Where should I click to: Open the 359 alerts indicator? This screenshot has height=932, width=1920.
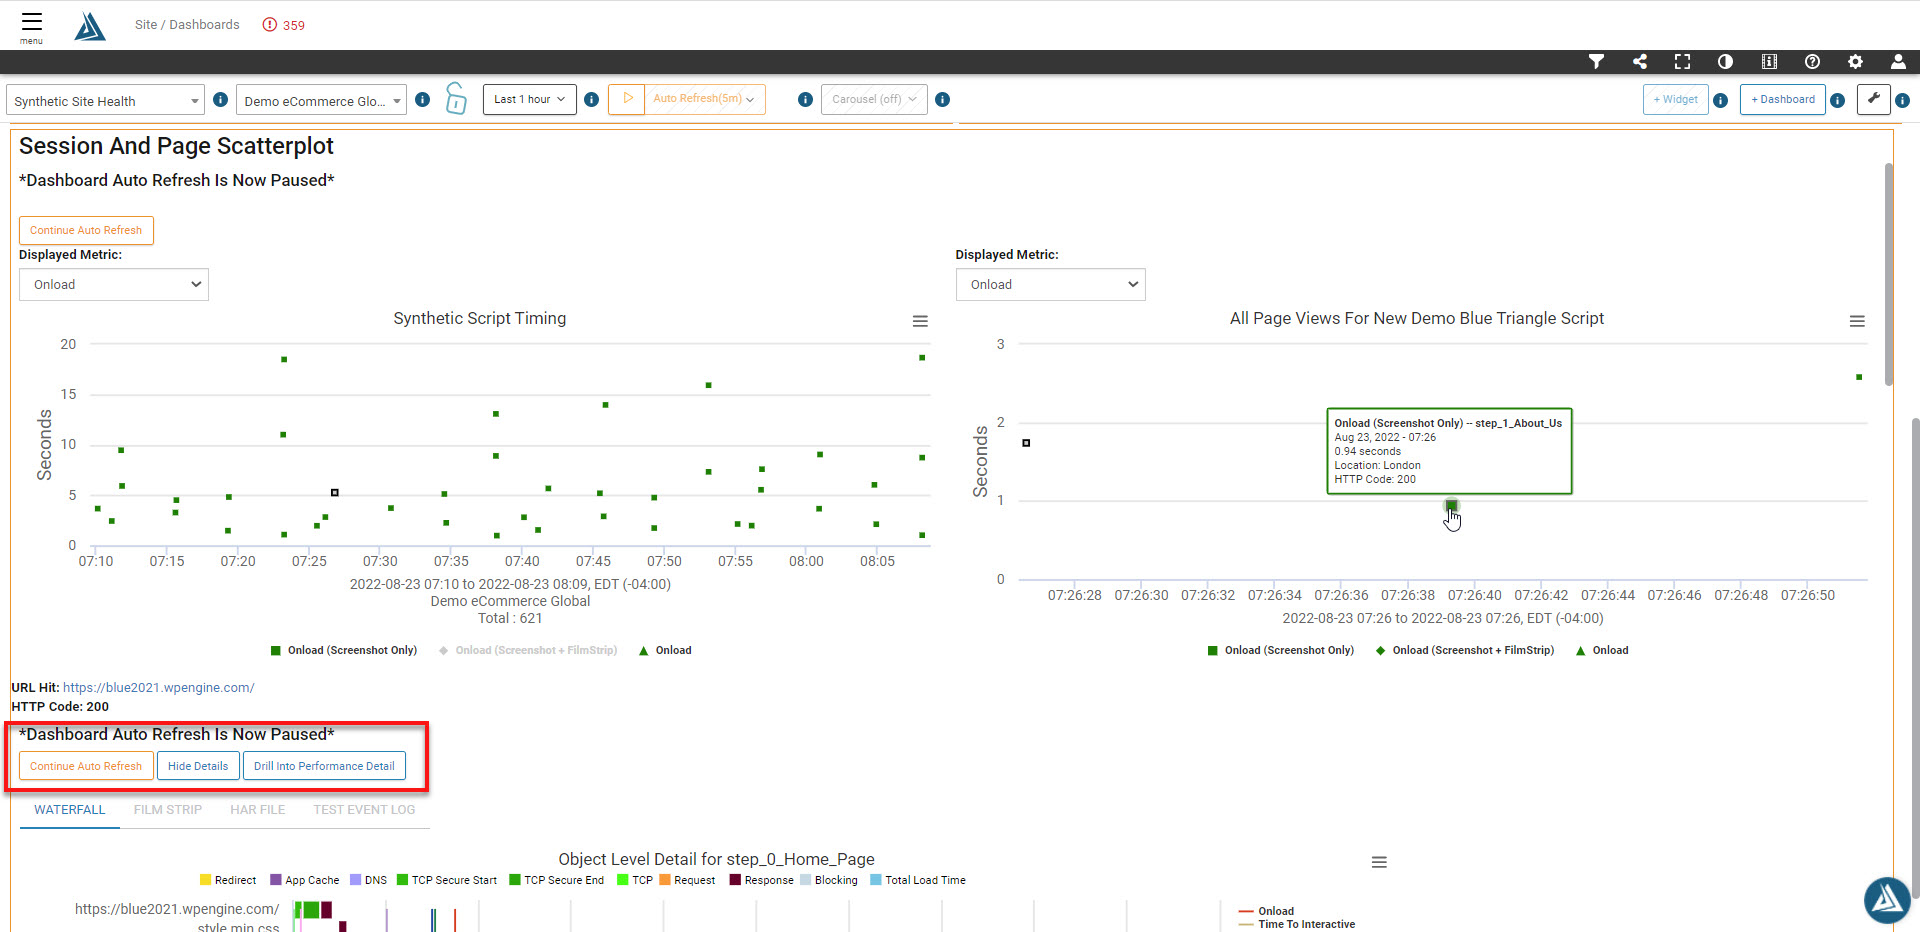click(284, 25)
